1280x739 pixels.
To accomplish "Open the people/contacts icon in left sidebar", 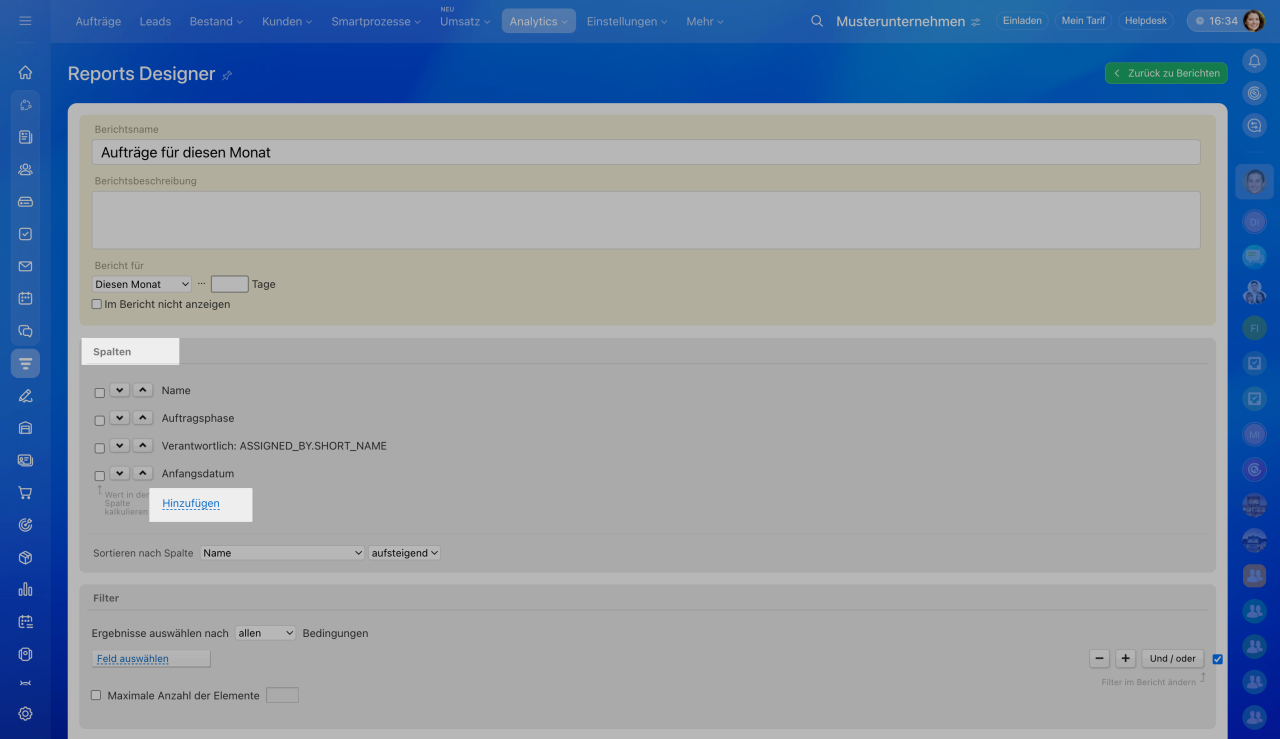I will click(x=25, y=169).
